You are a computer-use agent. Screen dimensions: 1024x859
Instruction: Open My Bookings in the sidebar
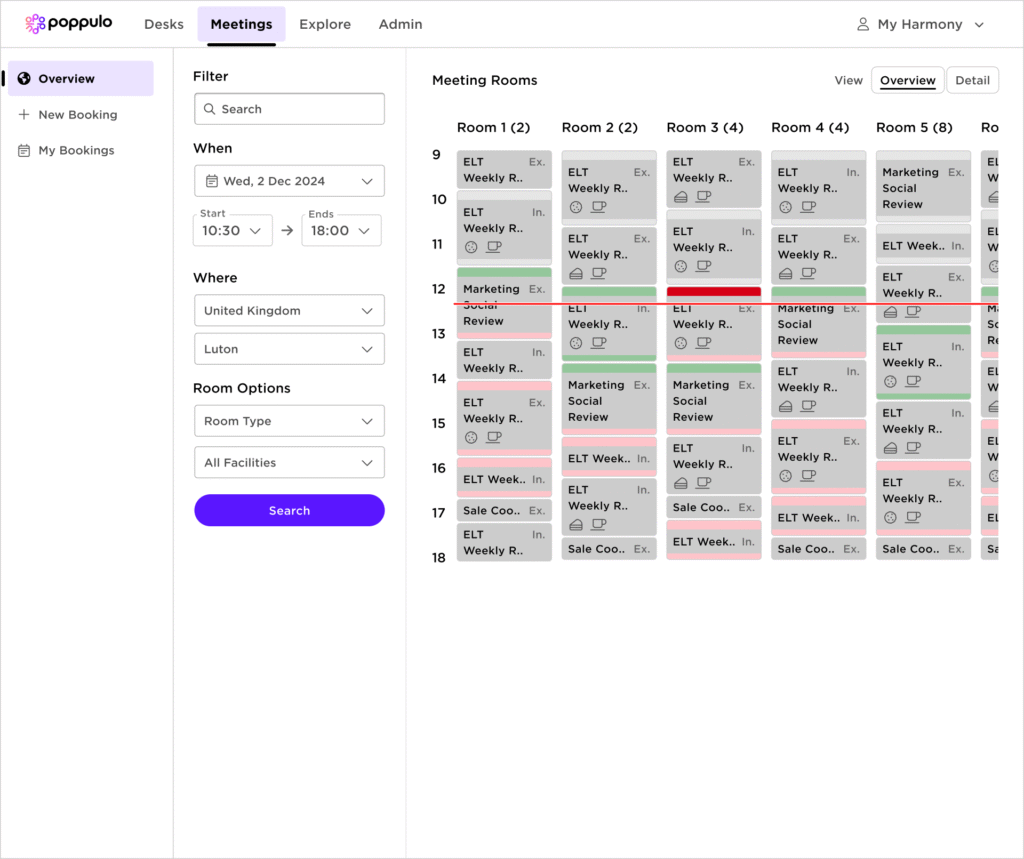(x=76, y=151)
